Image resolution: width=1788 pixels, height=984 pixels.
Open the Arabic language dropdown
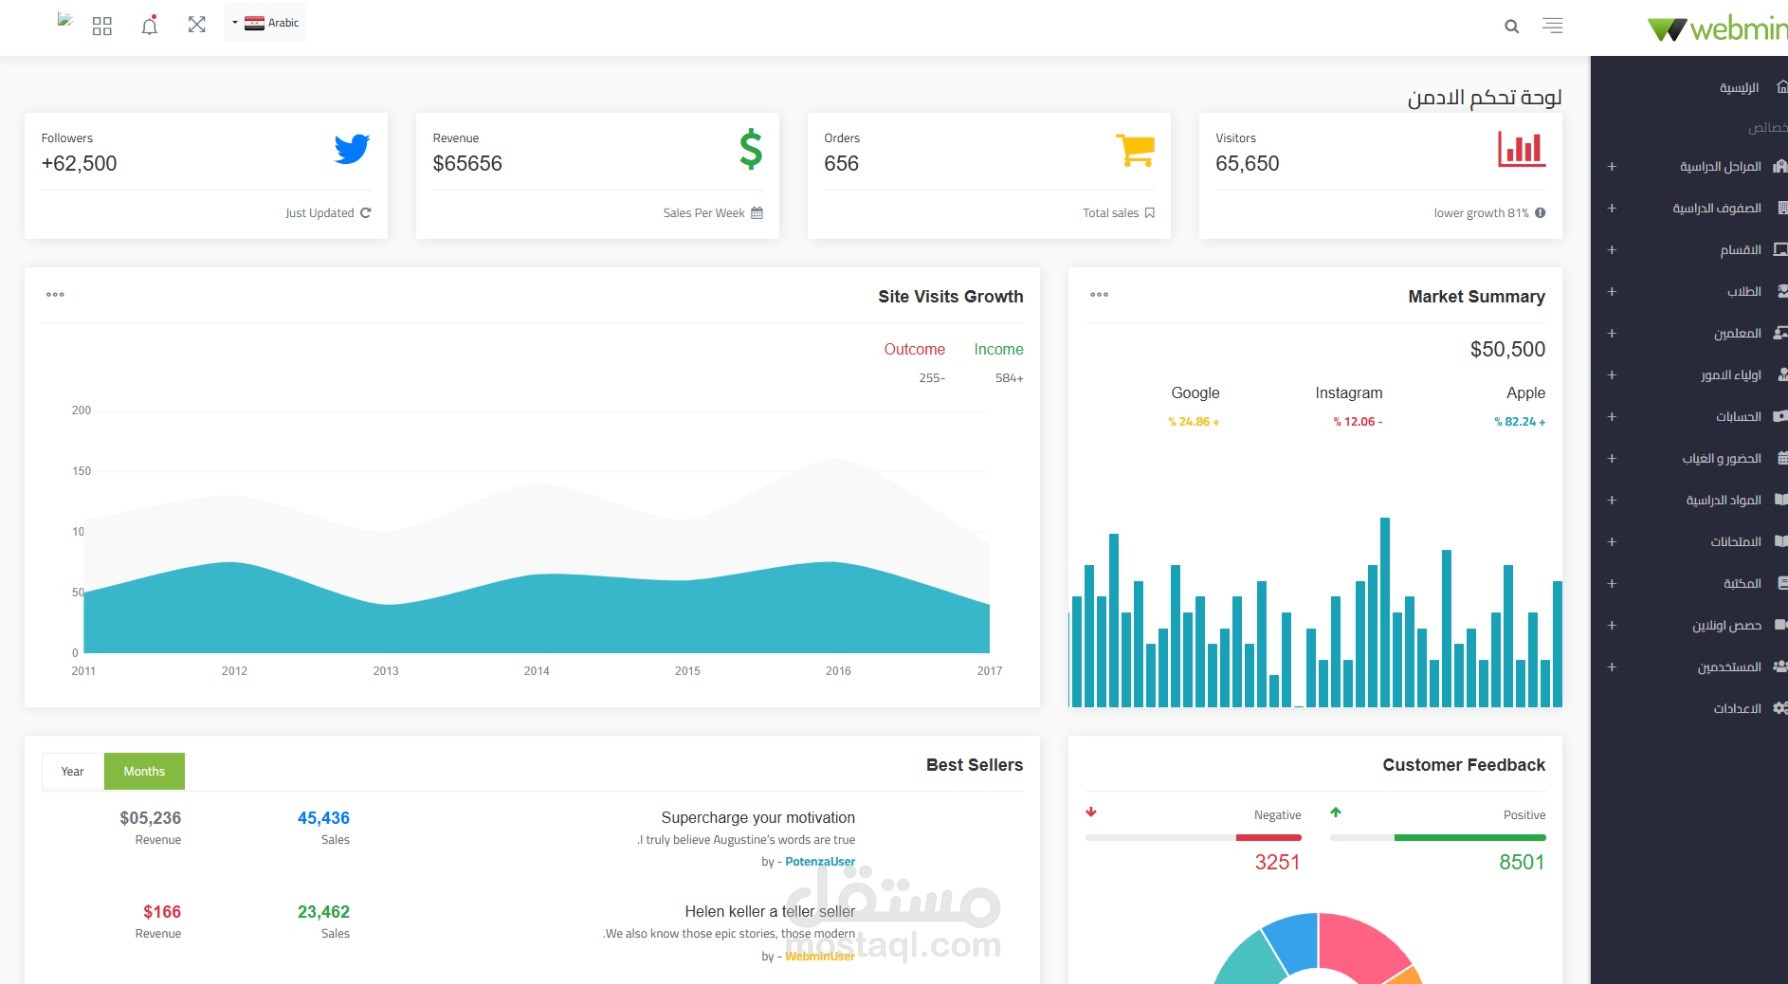(x=265, y=23)
